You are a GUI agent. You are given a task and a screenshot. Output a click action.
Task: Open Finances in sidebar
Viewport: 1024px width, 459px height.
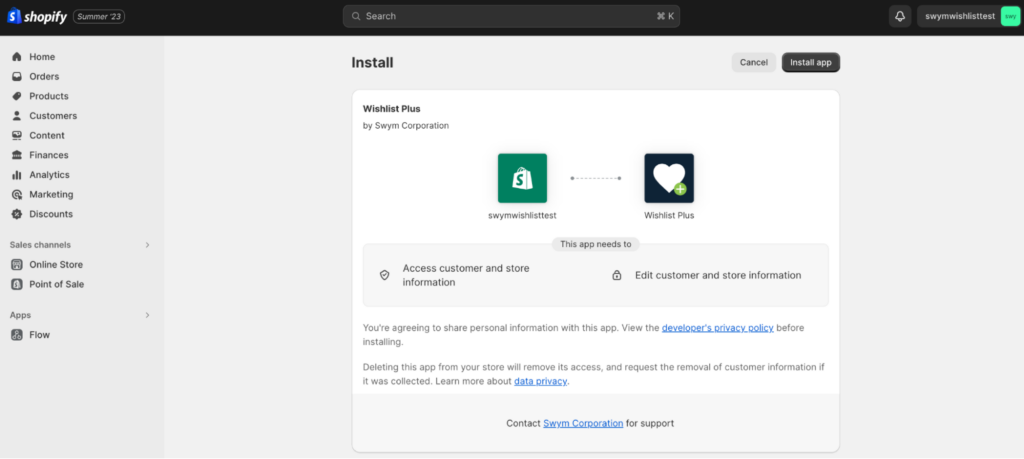pos(48,155)
